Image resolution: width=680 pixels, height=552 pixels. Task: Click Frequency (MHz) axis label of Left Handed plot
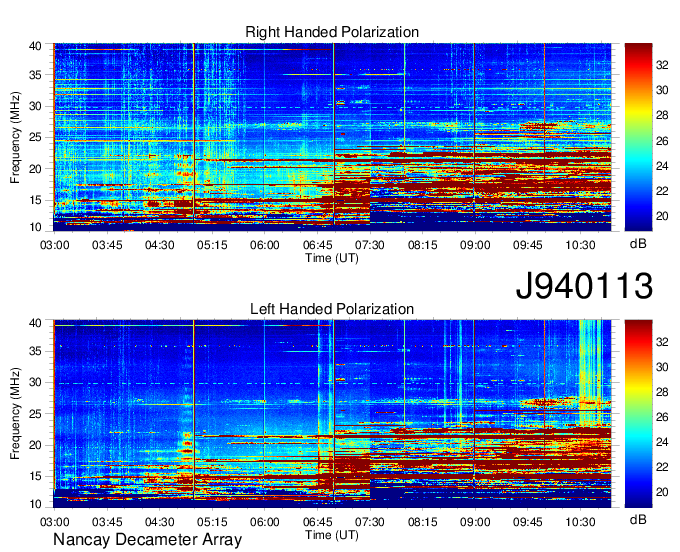[x=15, y=414]
